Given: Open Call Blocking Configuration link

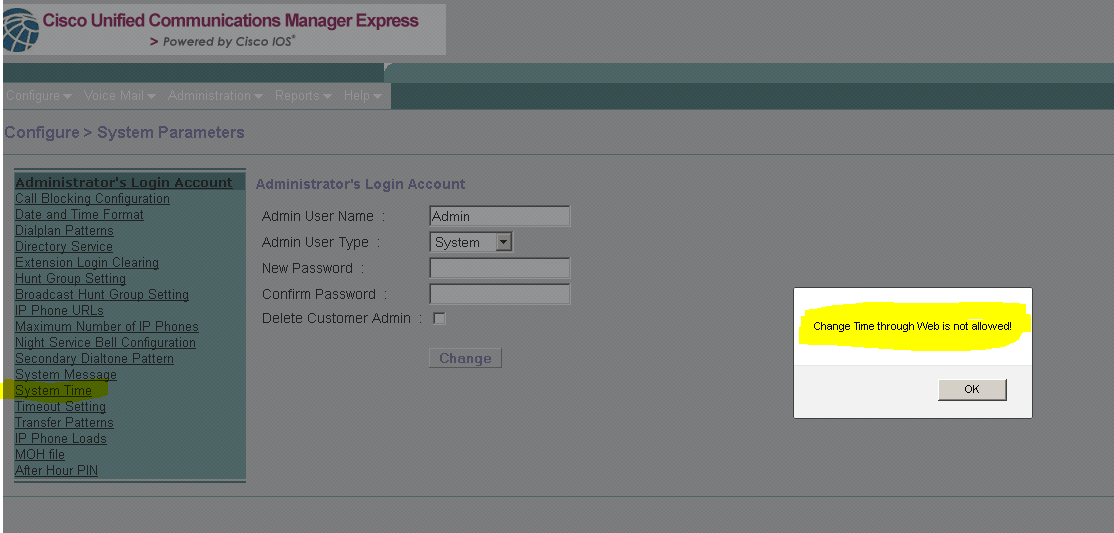Looking at the screenshot, I should (x=92, y=198).
